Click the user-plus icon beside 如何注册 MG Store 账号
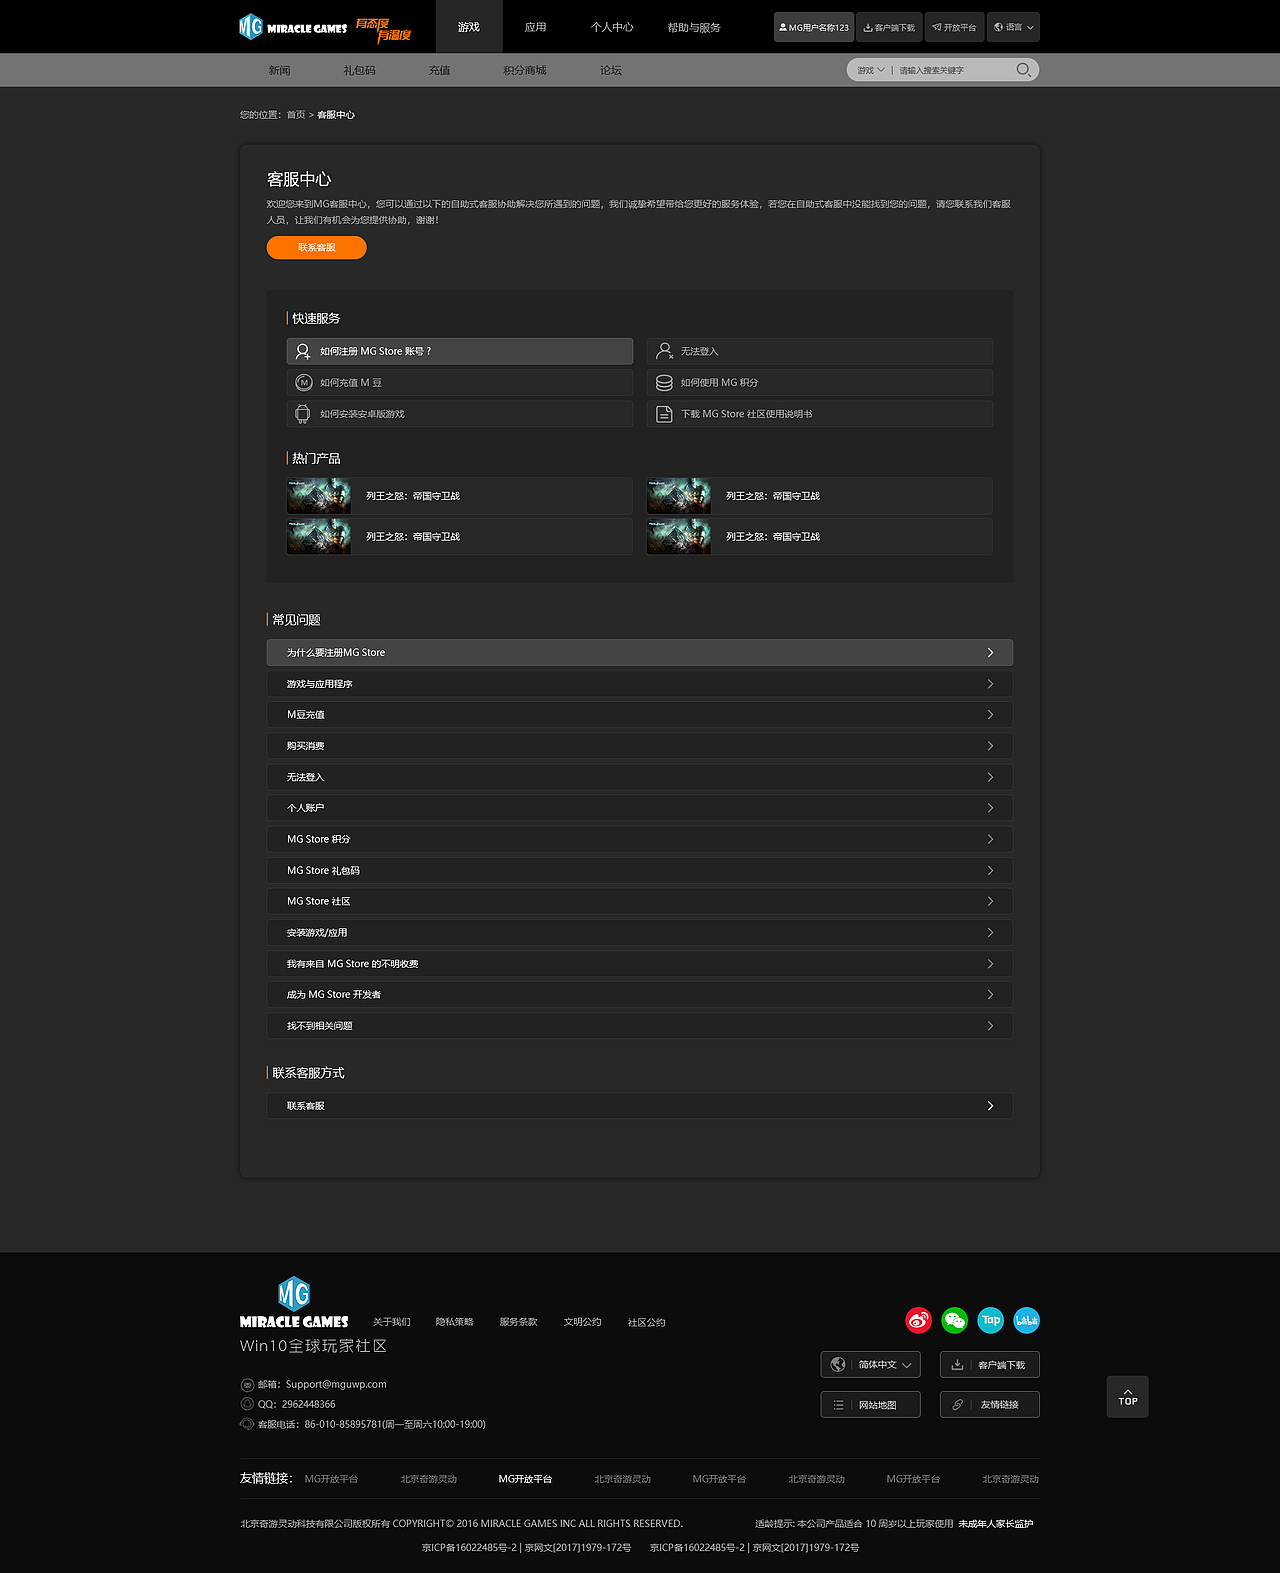Viewport: 1280px width, 1573px height. 303,351
